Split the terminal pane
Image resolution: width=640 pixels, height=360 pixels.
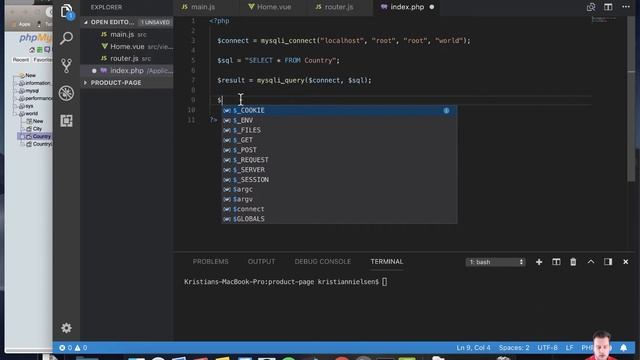click(x=556, y=262)
